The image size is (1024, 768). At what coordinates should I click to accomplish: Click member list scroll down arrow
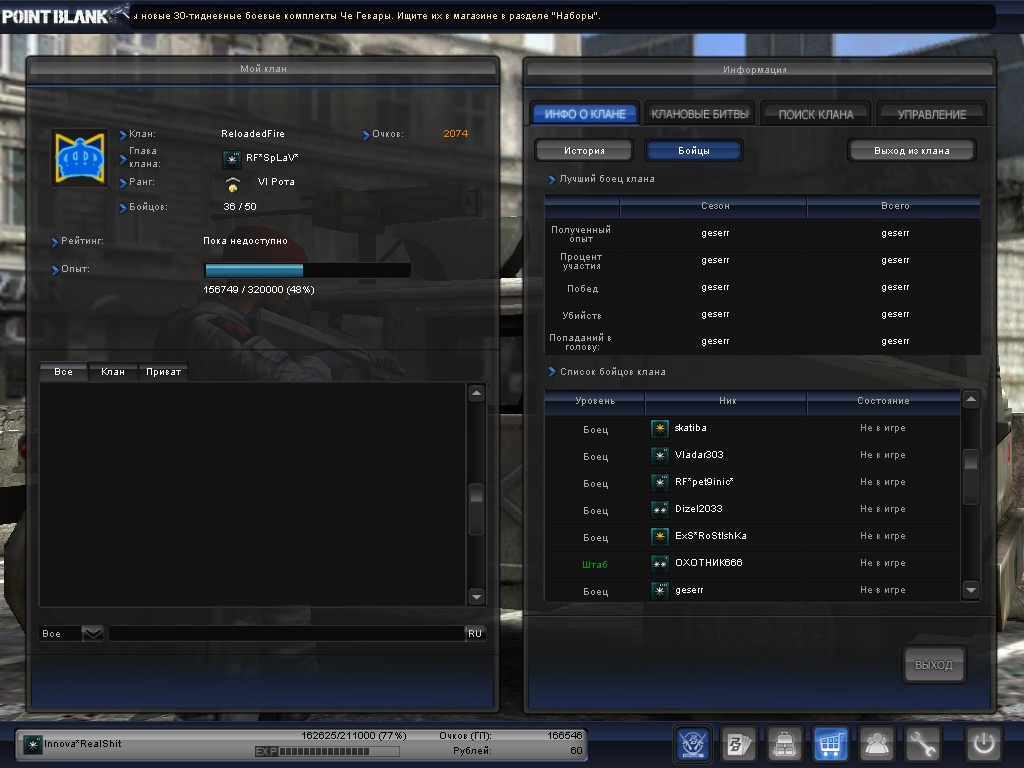click(971, 590)
